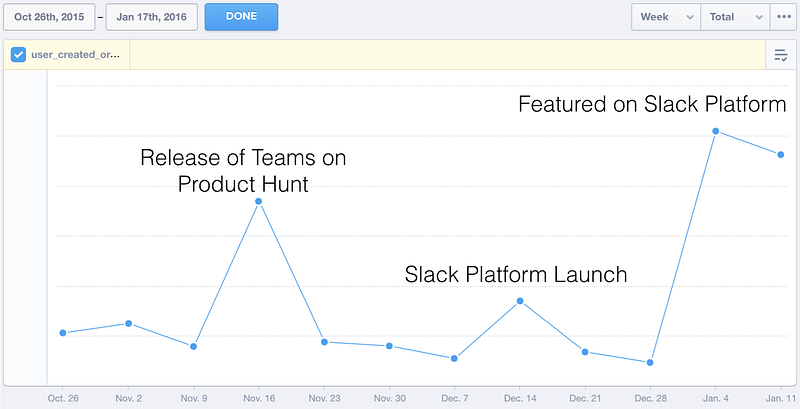800x409 pixels.
Task: Click the checklist icon on the legend bar
Action: click(781, 55)
